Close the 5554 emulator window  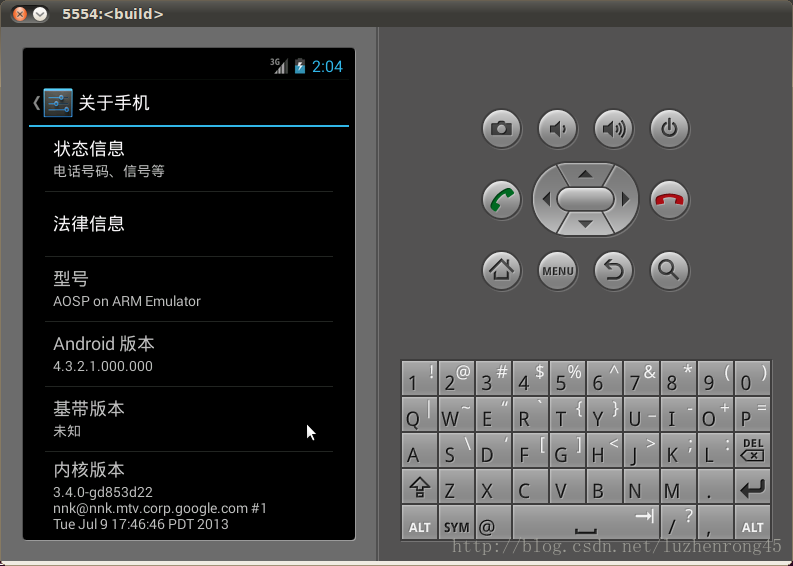coord(20,14)
